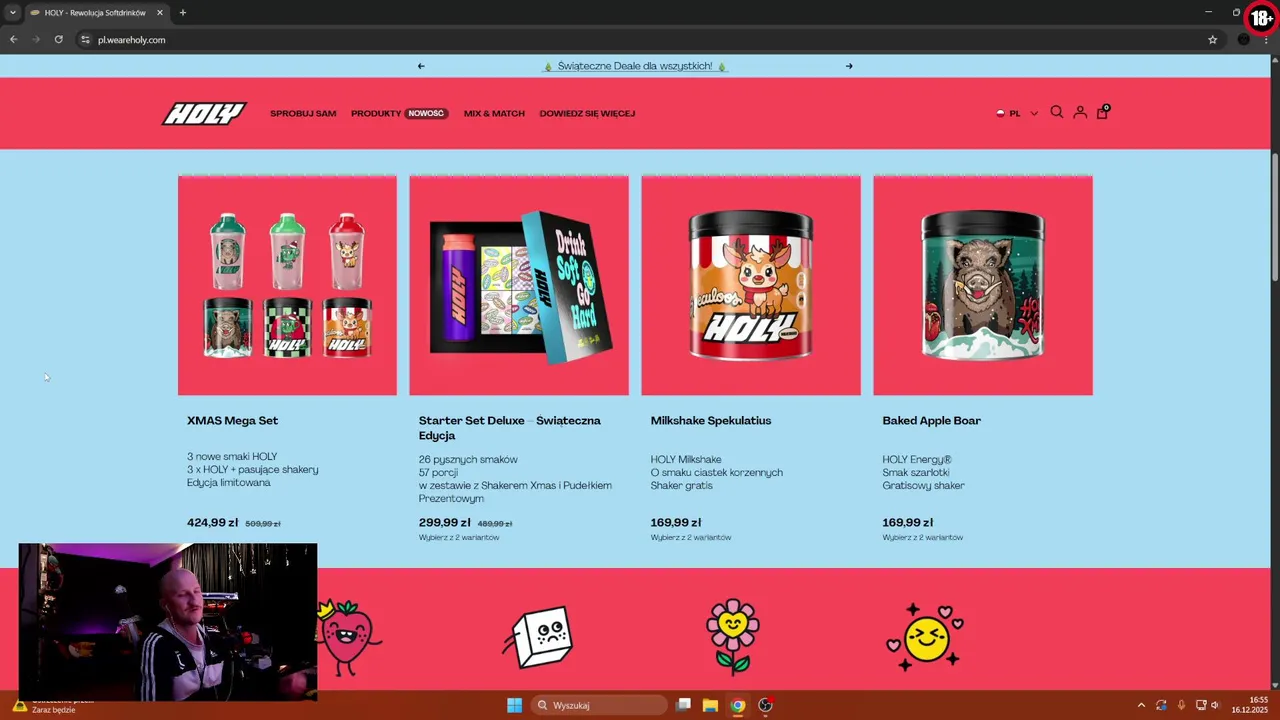1280x720 pixels.
Task: Click the NOWOŚĆ badge next to PRODUKTY
Action: [426, 113]
